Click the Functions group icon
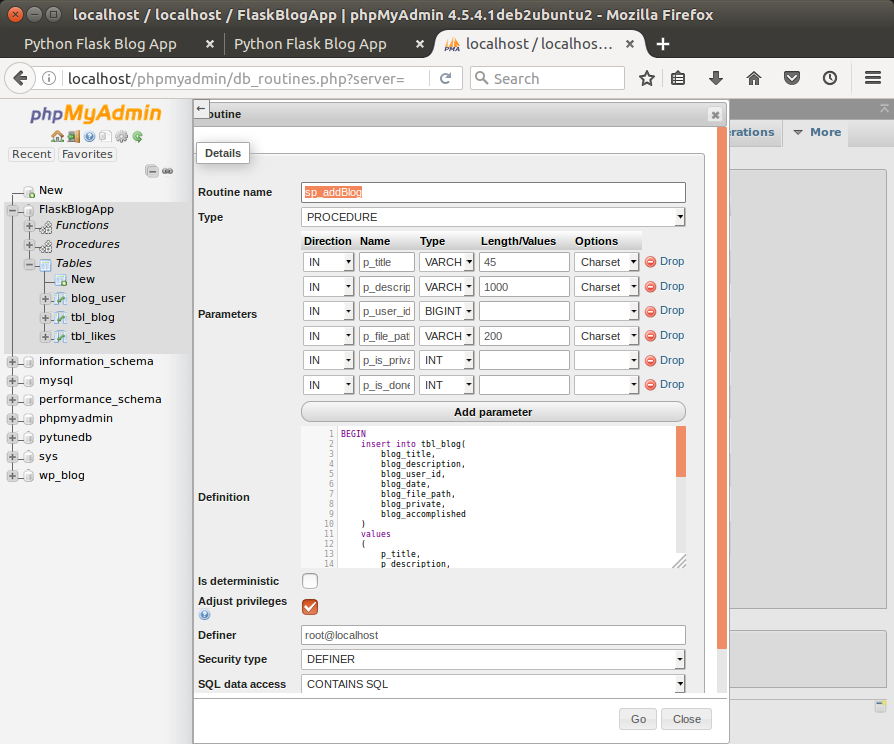 (46, 227)
